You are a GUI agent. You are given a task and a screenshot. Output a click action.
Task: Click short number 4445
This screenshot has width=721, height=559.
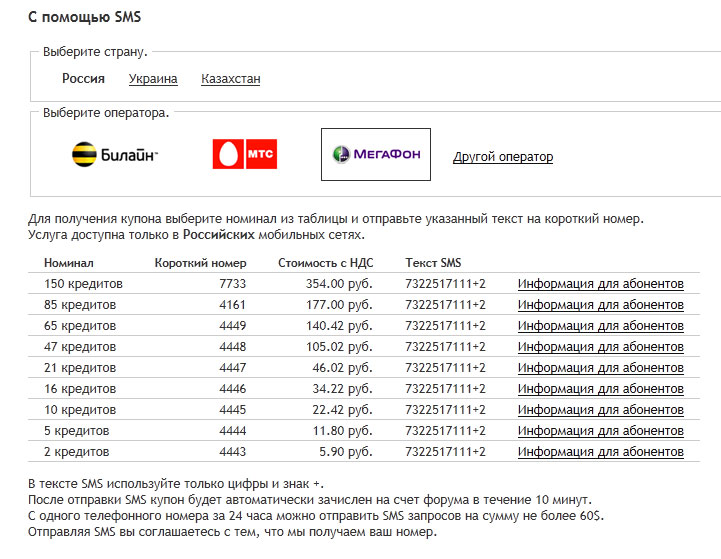233,410
